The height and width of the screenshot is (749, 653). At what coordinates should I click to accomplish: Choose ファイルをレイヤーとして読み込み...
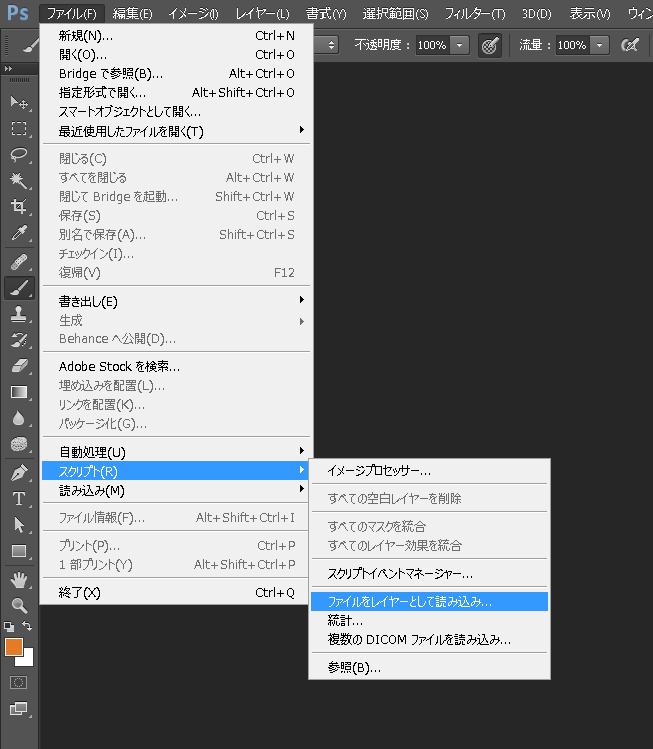click(429, 602)
